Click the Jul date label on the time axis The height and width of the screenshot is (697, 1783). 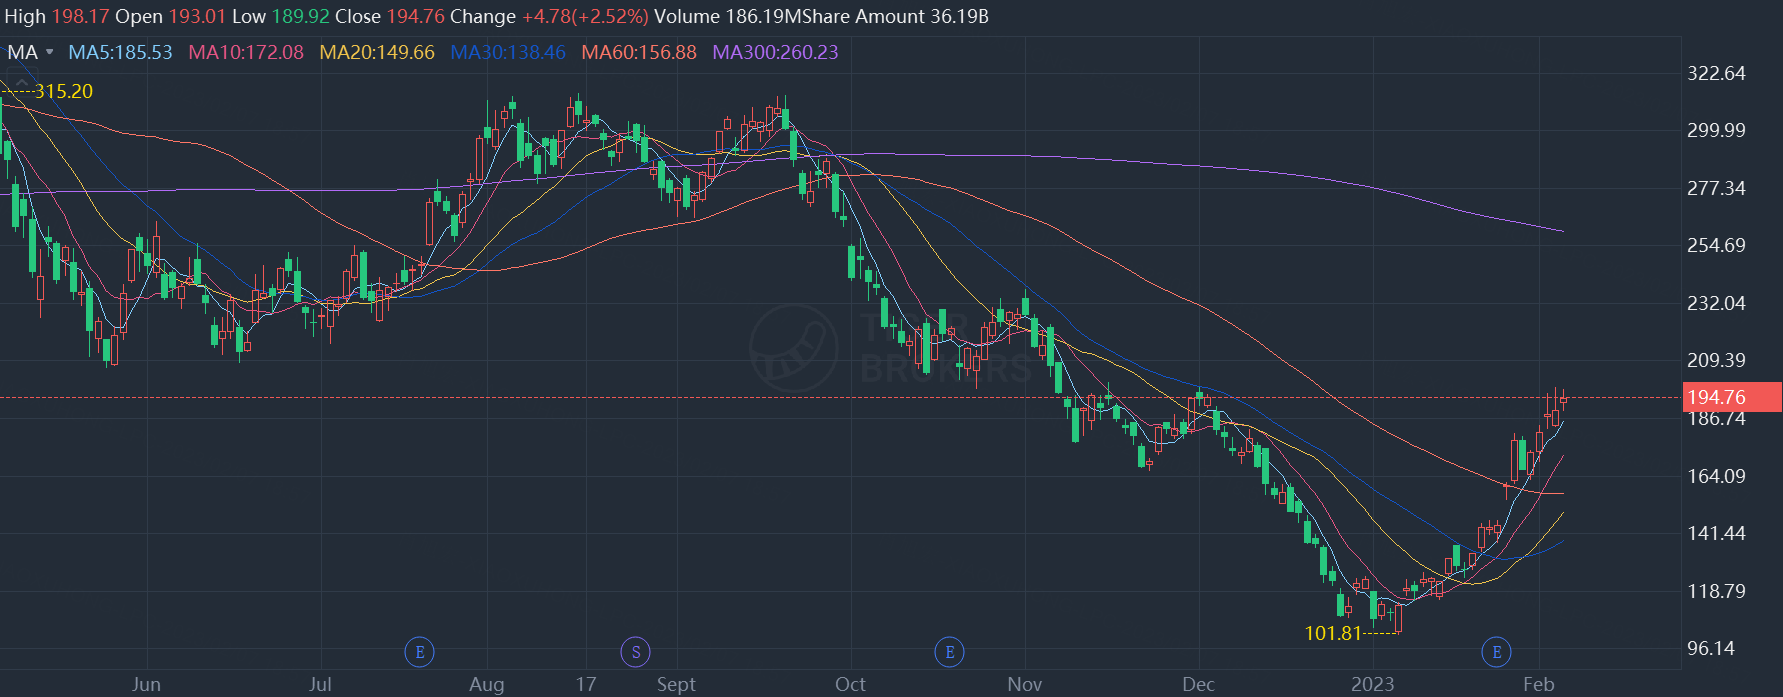(320, 684)
